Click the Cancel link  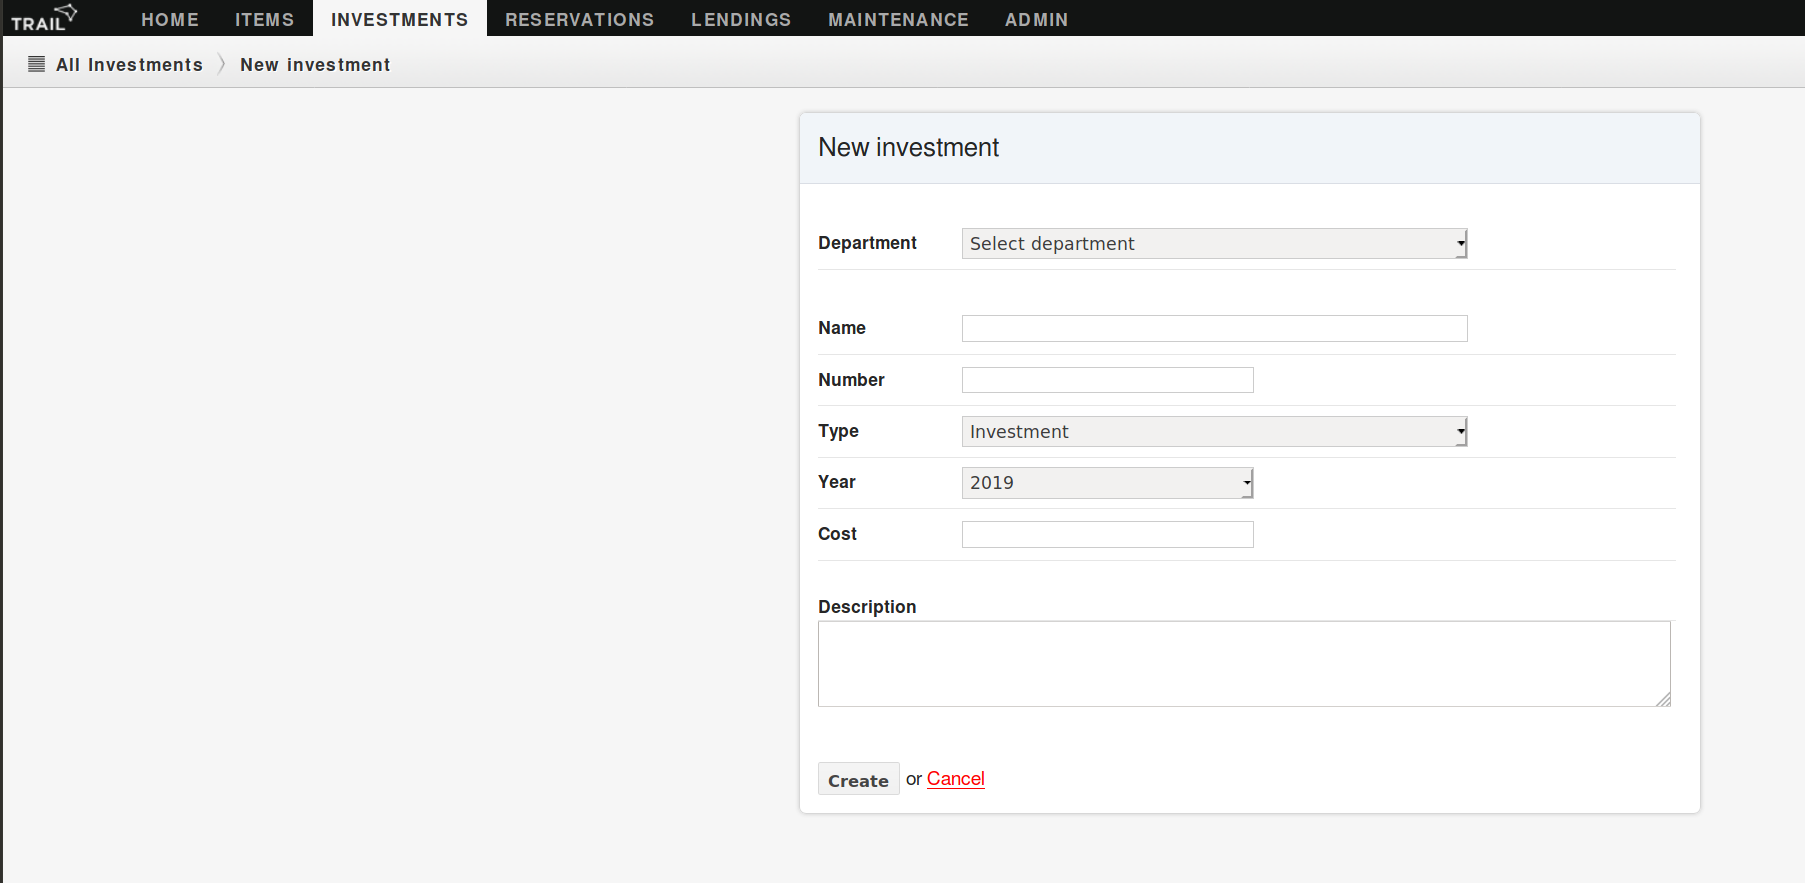[955, 779]
